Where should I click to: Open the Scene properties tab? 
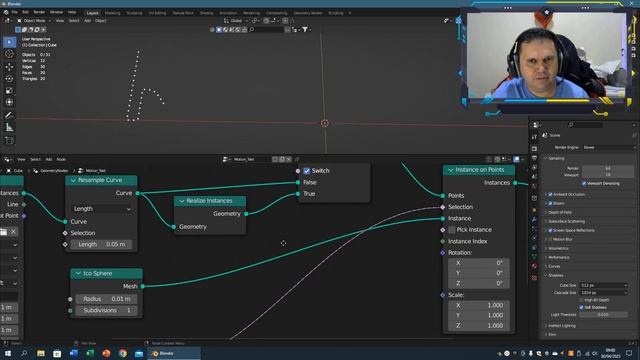[x=534, y=178]
